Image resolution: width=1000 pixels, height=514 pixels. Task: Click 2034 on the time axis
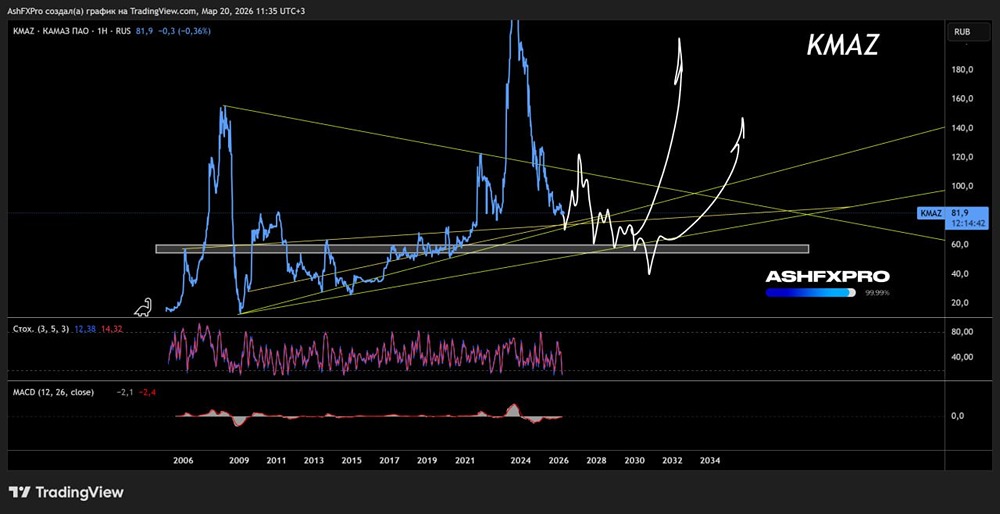[x=710, y=460]
